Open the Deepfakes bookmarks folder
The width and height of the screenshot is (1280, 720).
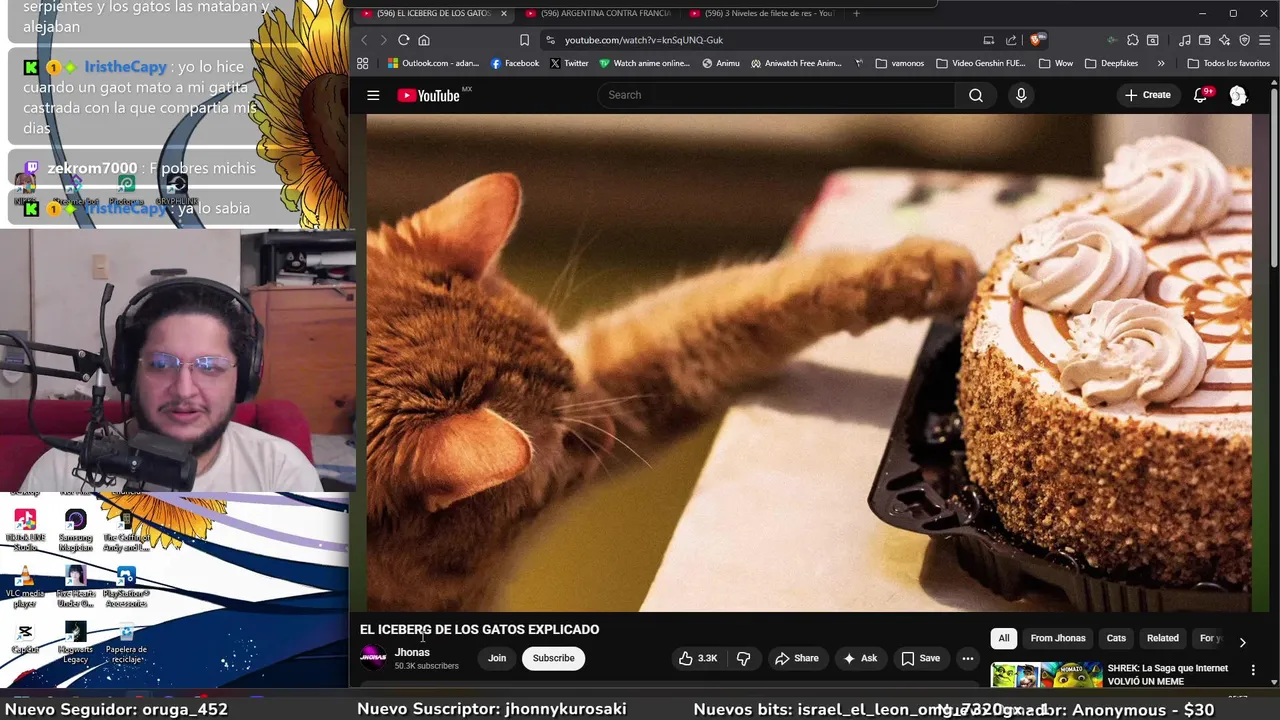tap(1112, 63)
